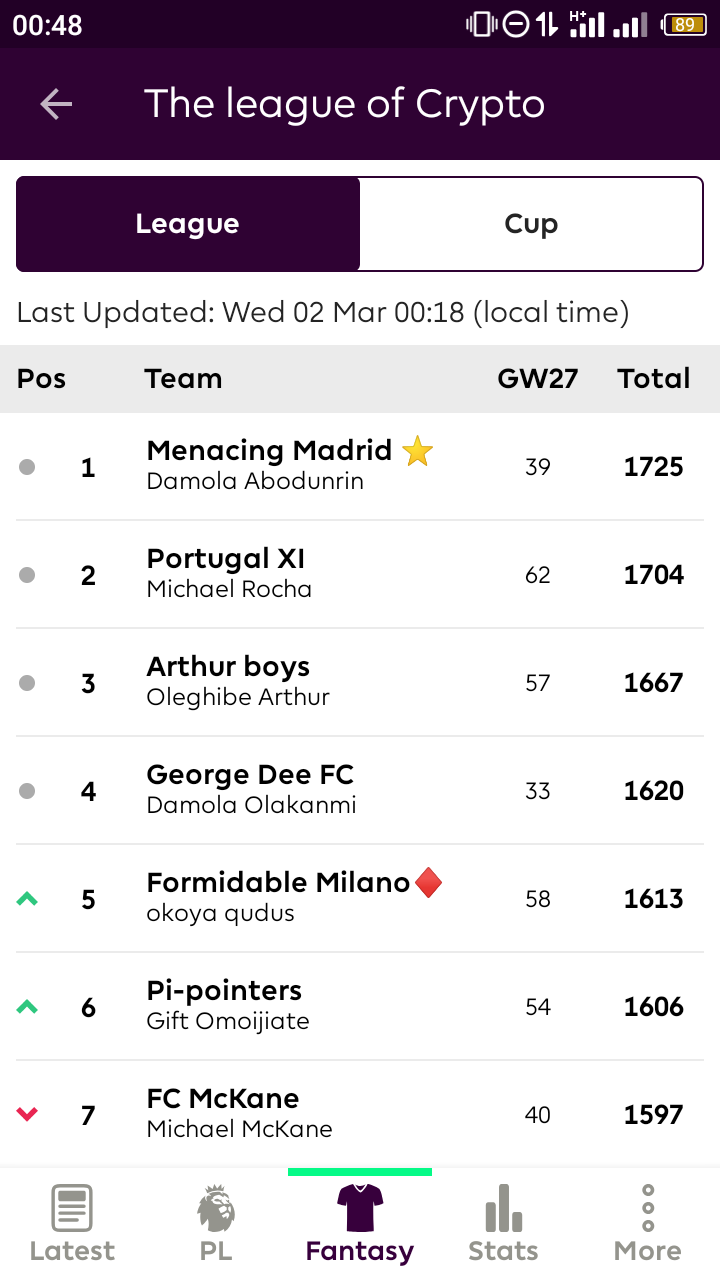Tap red down arrow beside FC McKane

tap(27, 1114)
